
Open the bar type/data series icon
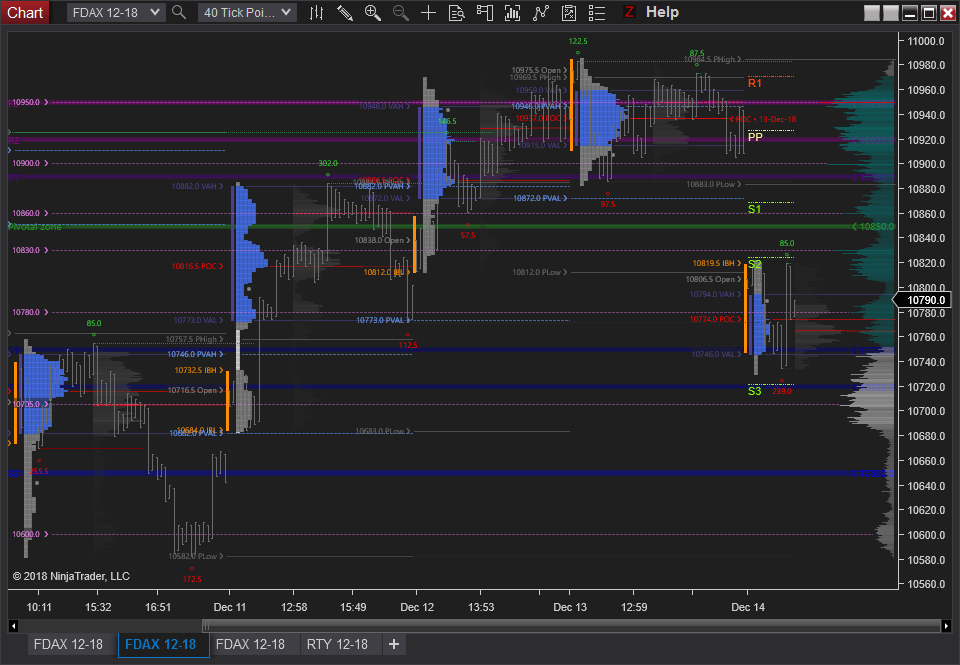click(317, 12)
